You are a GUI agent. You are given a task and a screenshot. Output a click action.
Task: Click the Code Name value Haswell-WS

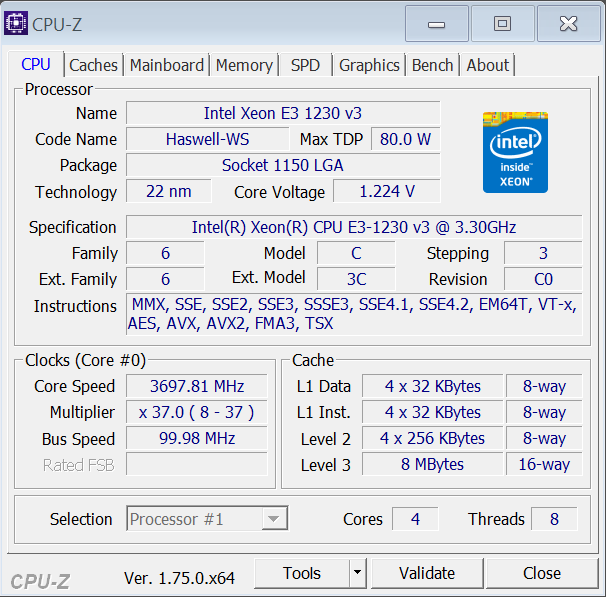click(x=208, y=139)
